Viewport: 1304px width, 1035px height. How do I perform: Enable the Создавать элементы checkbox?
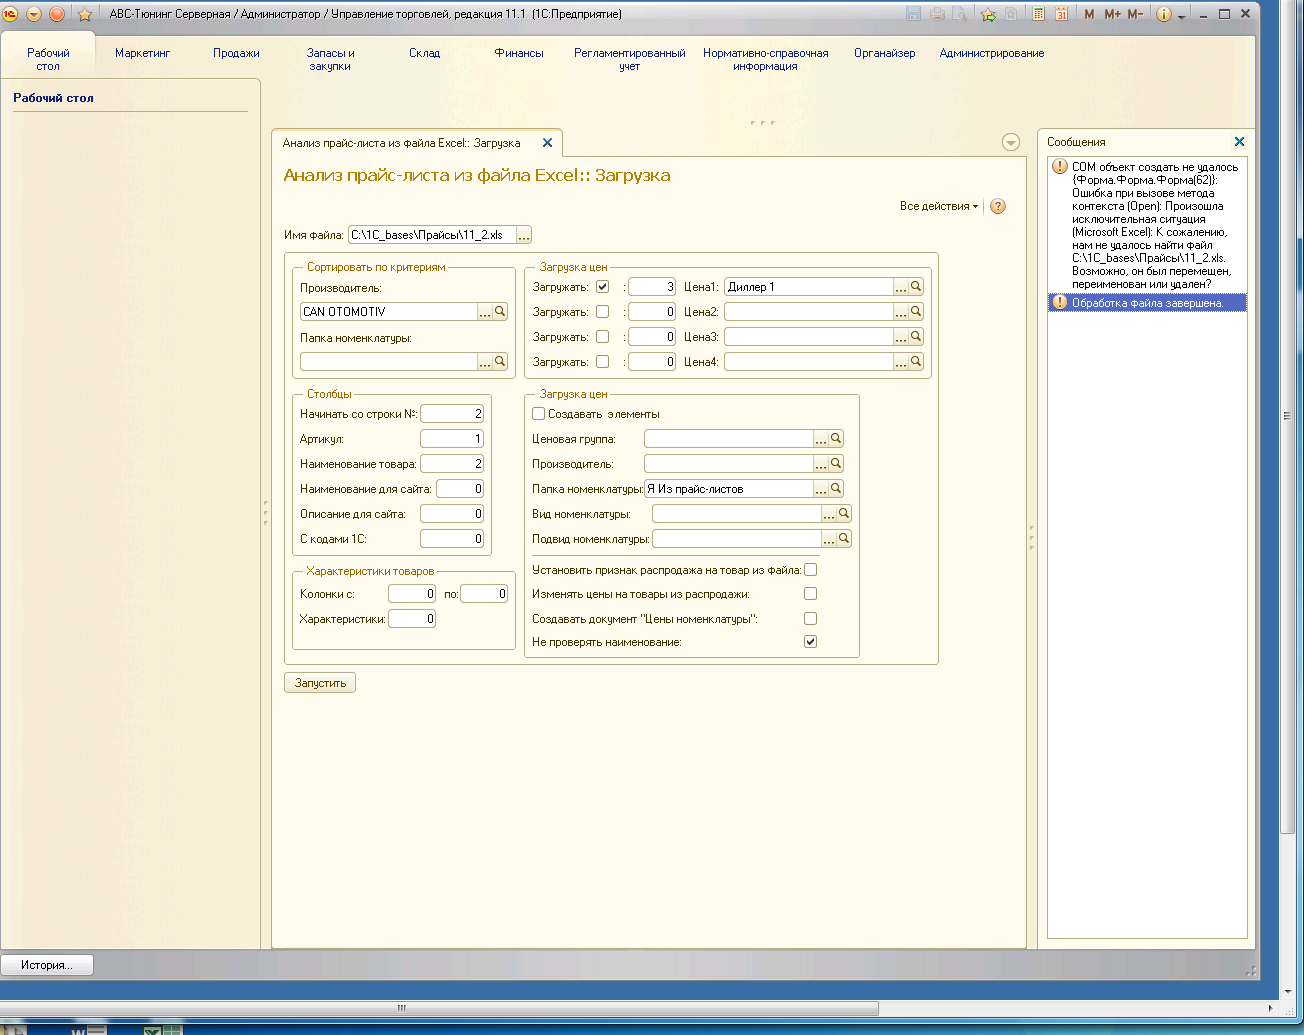tap(539, 414)
